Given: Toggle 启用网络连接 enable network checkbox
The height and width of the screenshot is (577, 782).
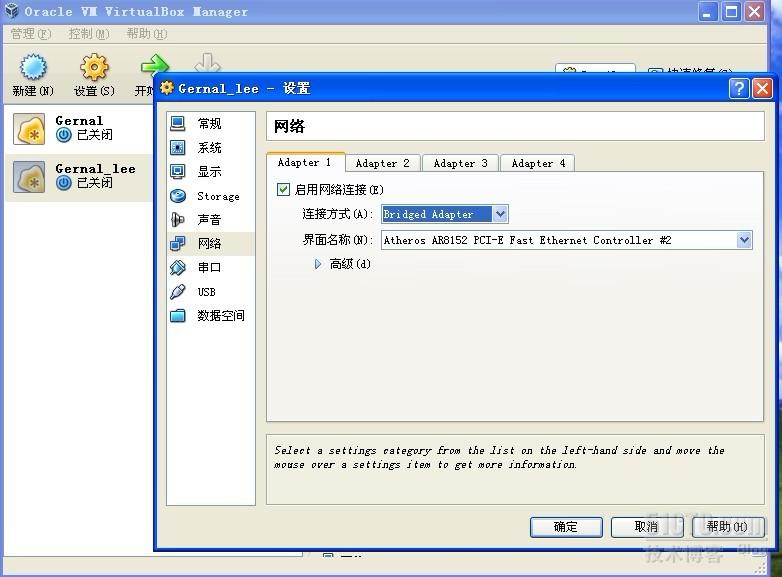Looking at the screenshot, I should (283, 190).
